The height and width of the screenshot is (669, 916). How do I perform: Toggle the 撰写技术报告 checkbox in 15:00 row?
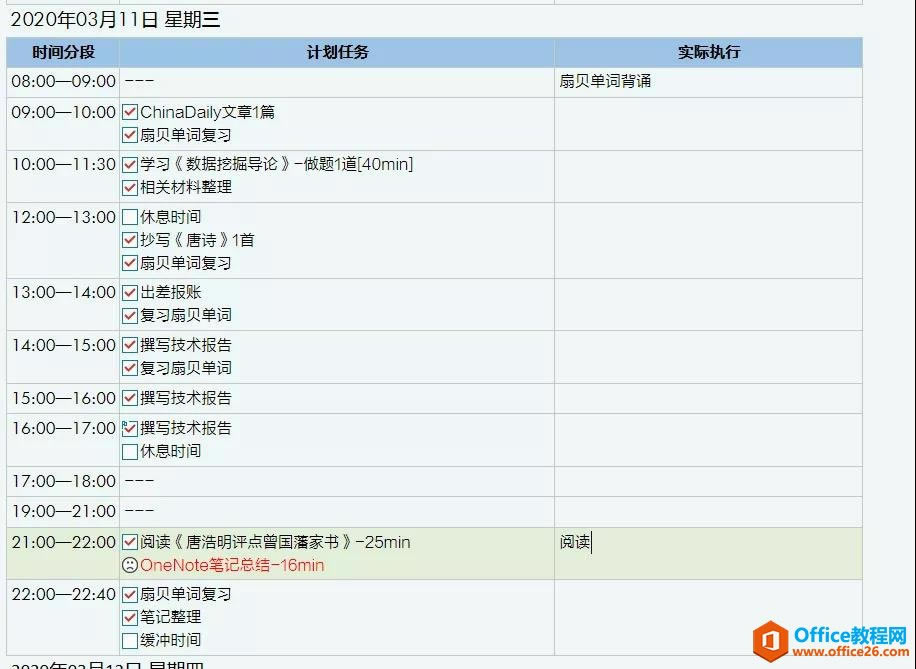coord(128,397)
